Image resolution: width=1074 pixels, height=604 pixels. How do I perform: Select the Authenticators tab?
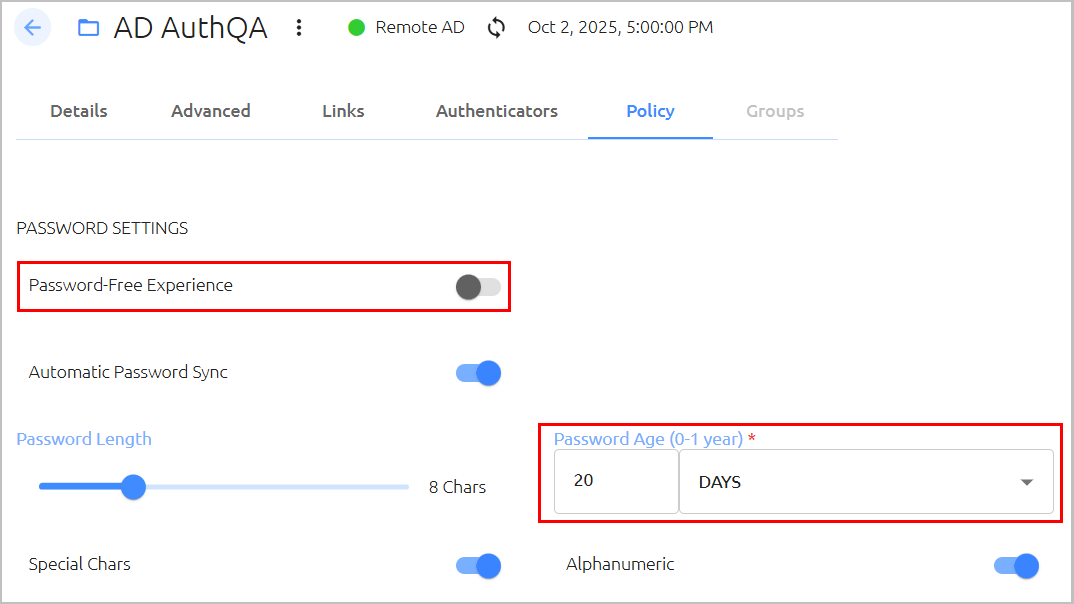coord(497,111)
